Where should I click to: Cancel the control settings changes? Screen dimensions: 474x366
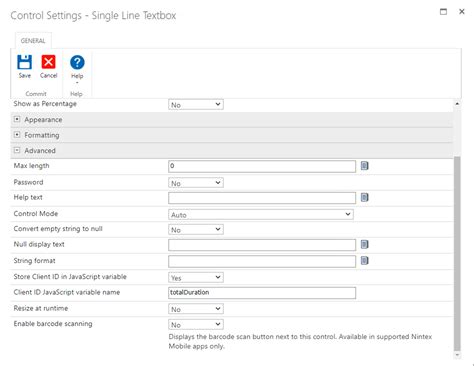click(49, 66)
